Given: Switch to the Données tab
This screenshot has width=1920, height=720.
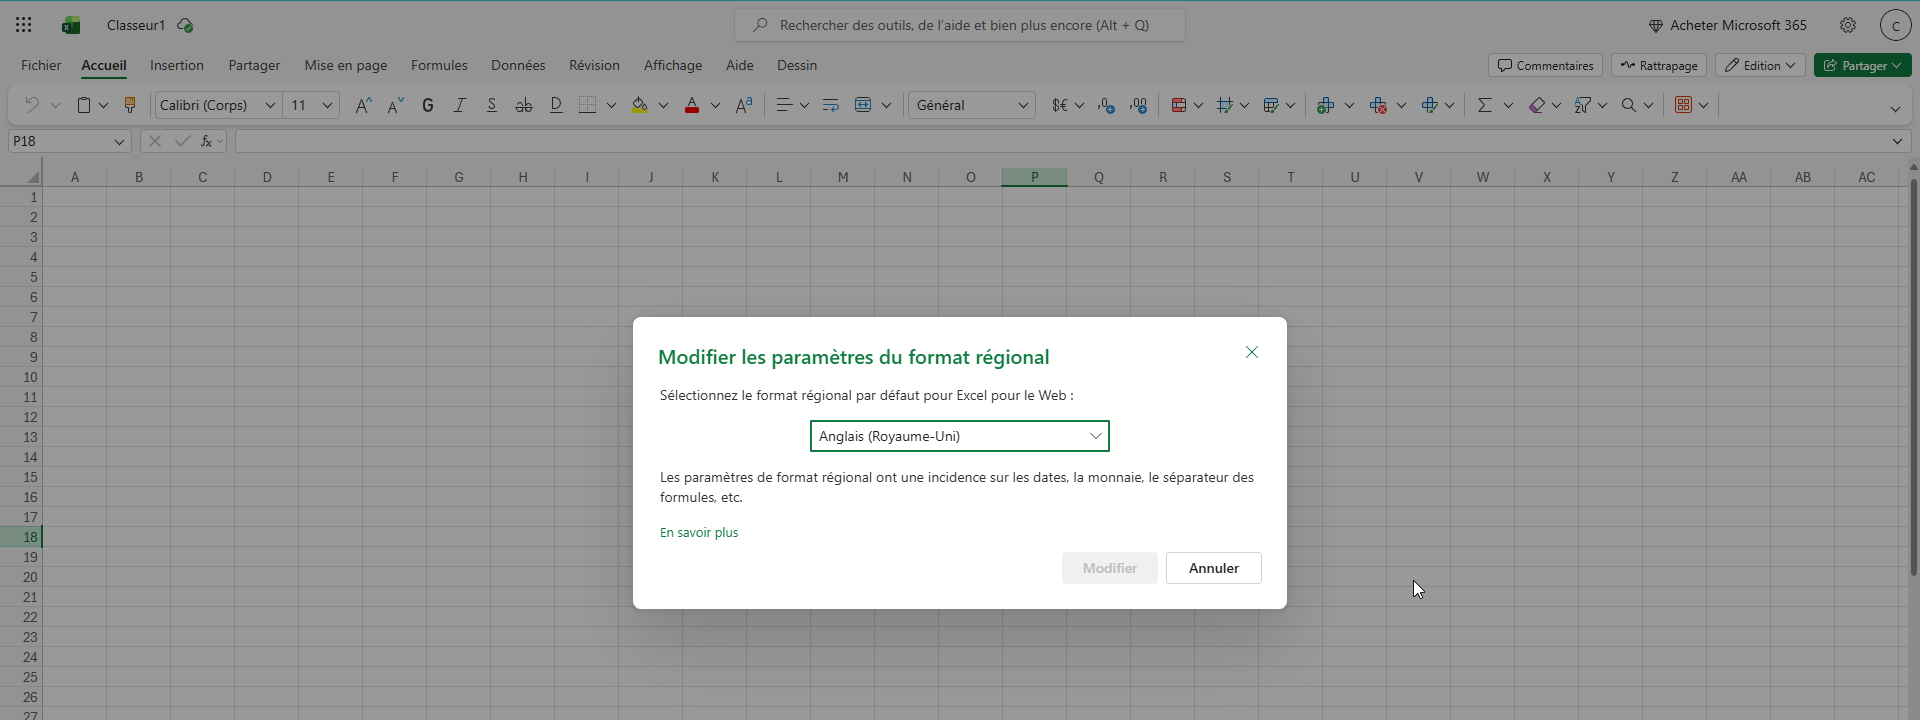Looking at the screenshot, I should pyautogui.click(x=518, y=65).
